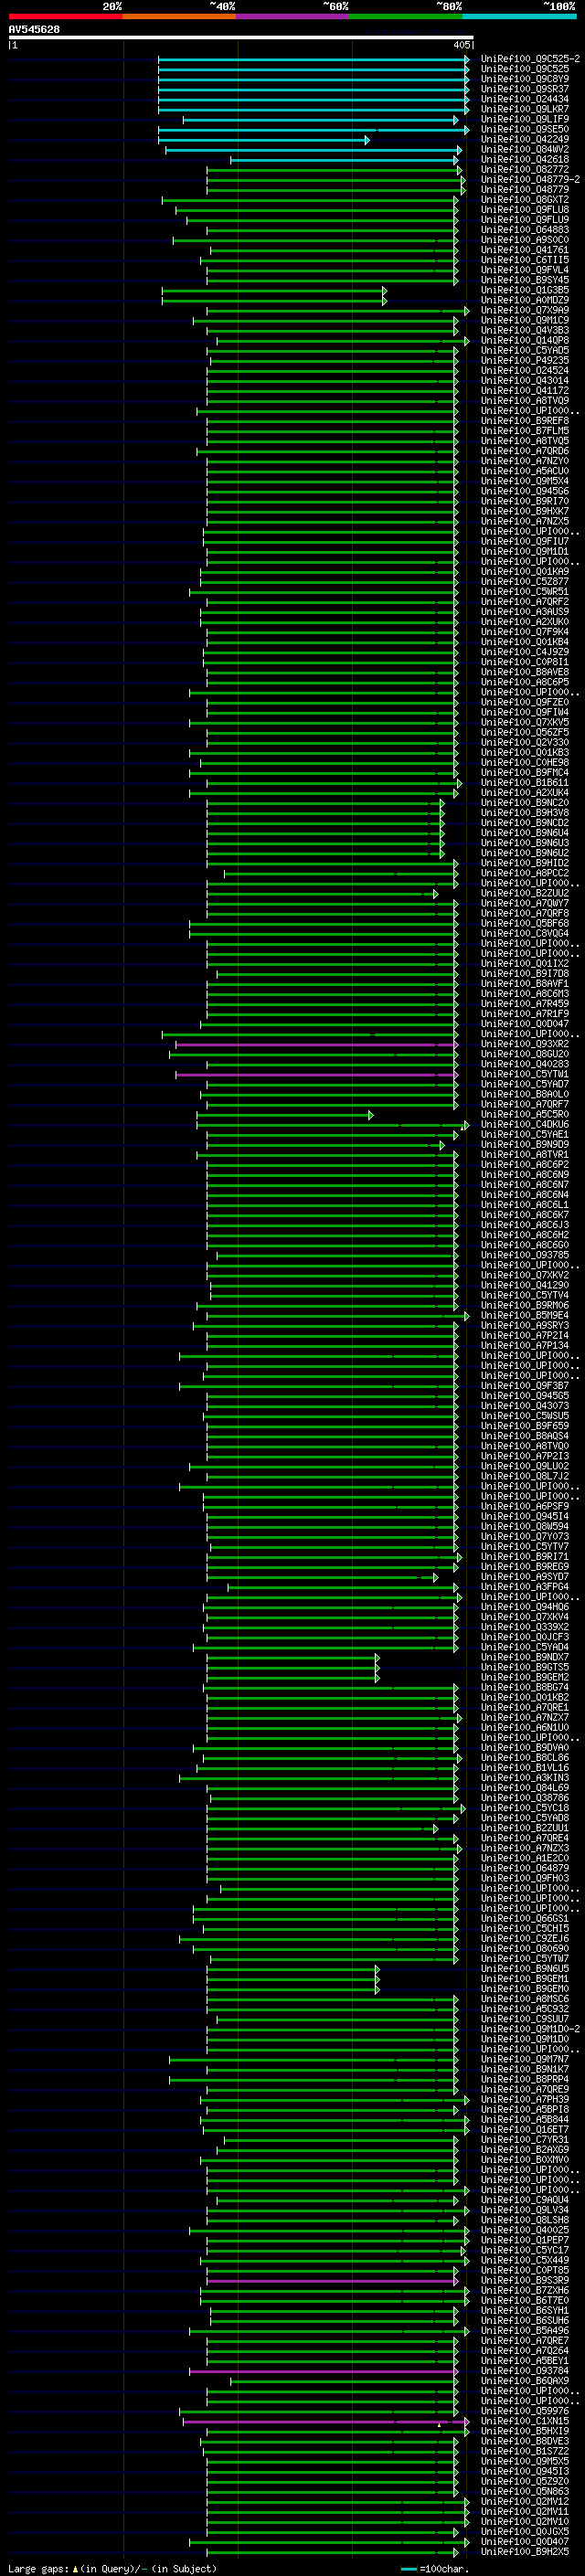The image size is (585, 2576).
Task: Click the purple ~60% identity legend segment
Action: 293,16
